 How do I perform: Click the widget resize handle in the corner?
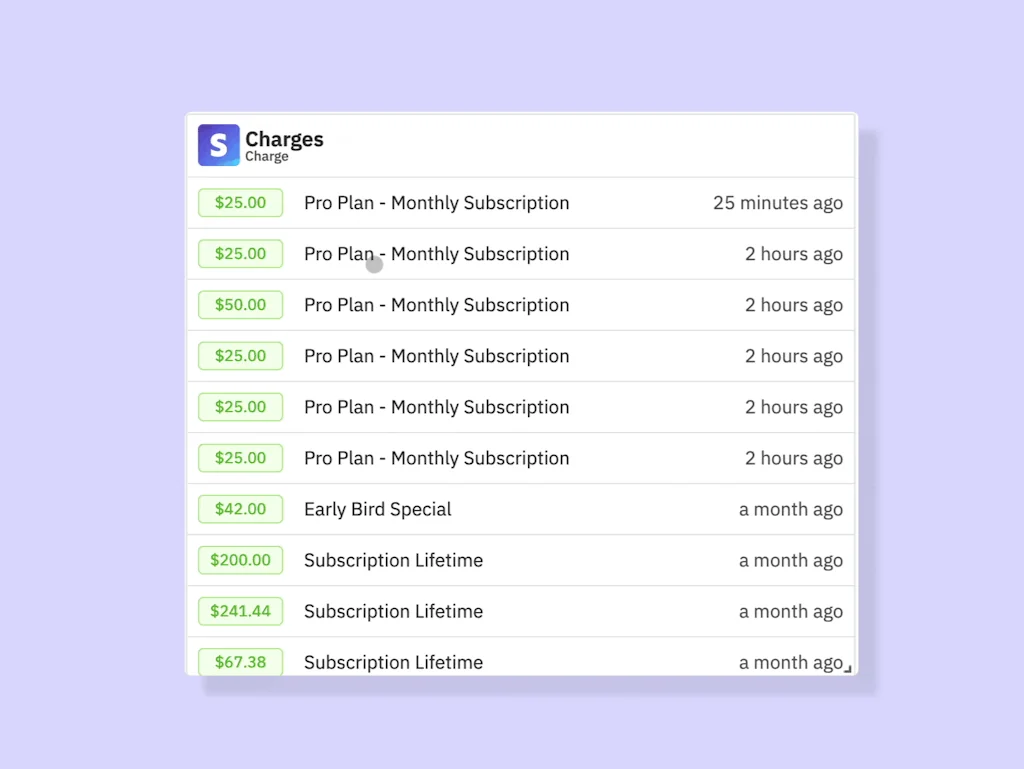tap(849, 668)
